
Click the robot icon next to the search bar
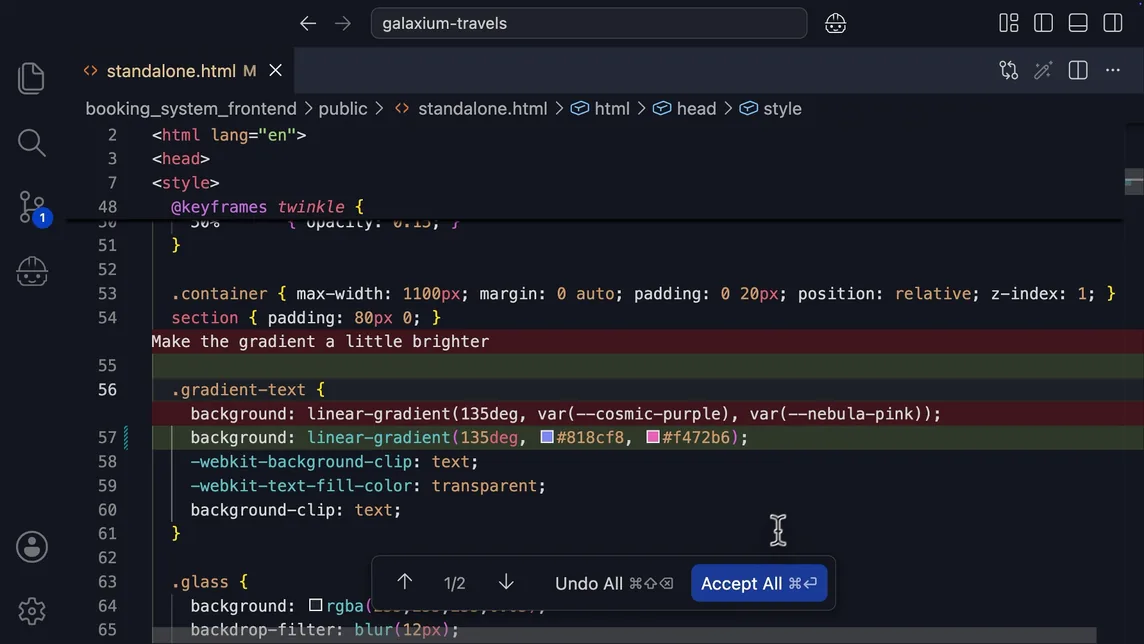click(835, 23)
